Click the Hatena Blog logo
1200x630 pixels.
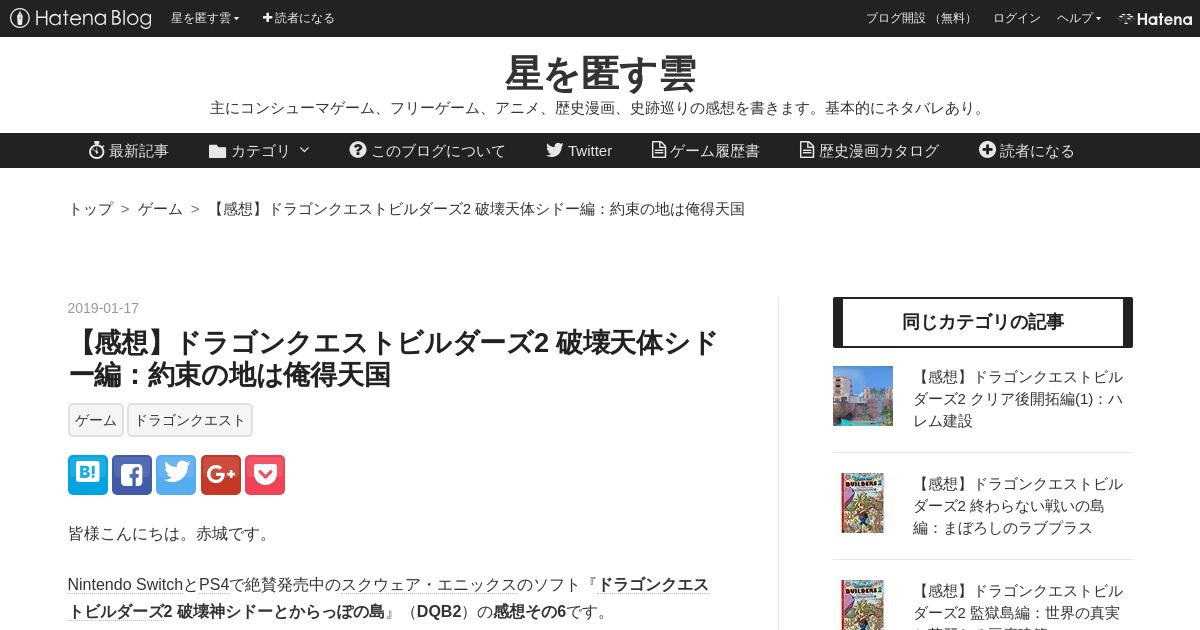(x=81, y=18)
